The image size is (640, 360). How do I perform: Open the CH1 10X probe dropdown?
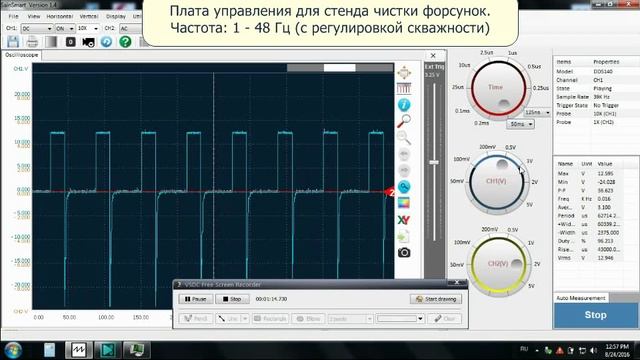(x=88, y=29)
